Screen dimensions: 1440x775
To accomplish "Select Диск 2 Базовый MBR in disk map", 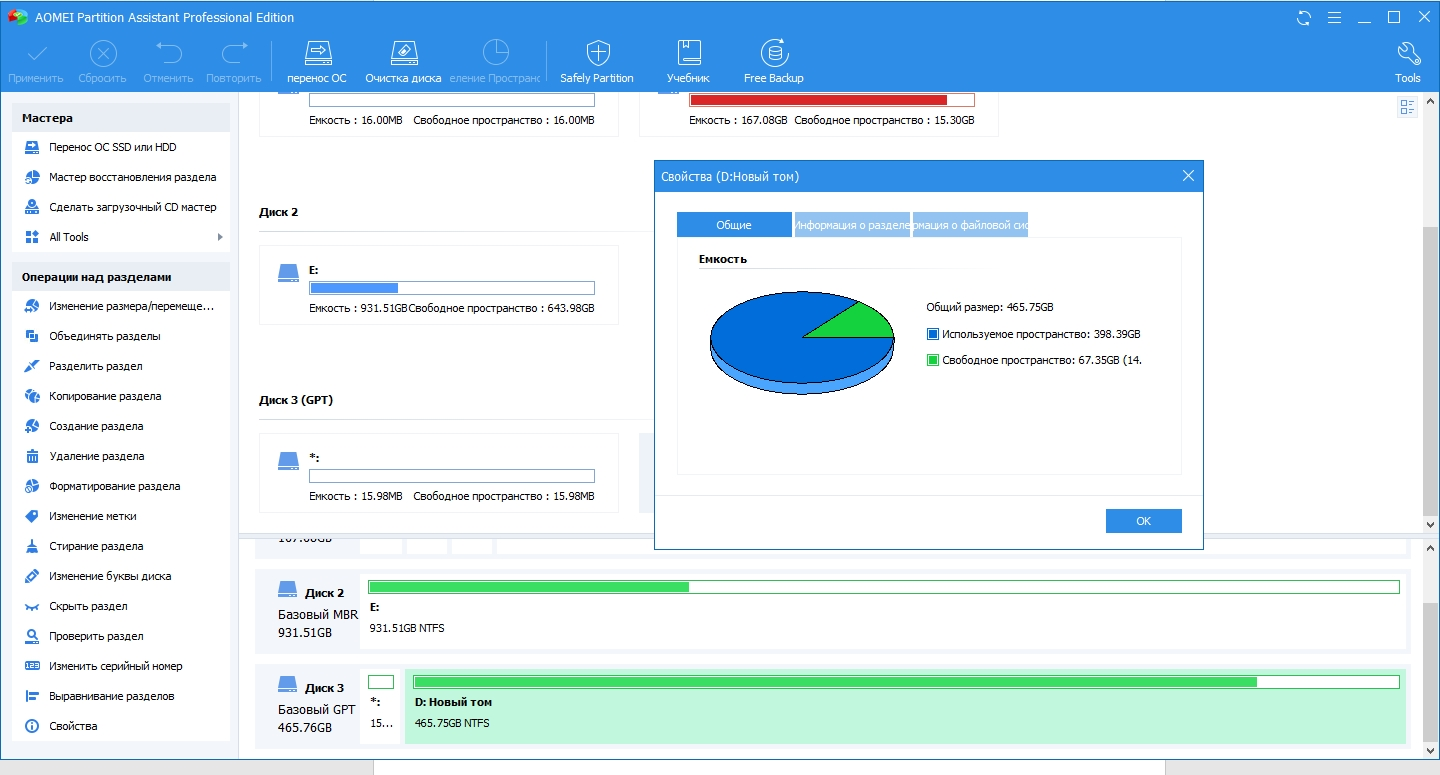I will (x=307, y=612).
